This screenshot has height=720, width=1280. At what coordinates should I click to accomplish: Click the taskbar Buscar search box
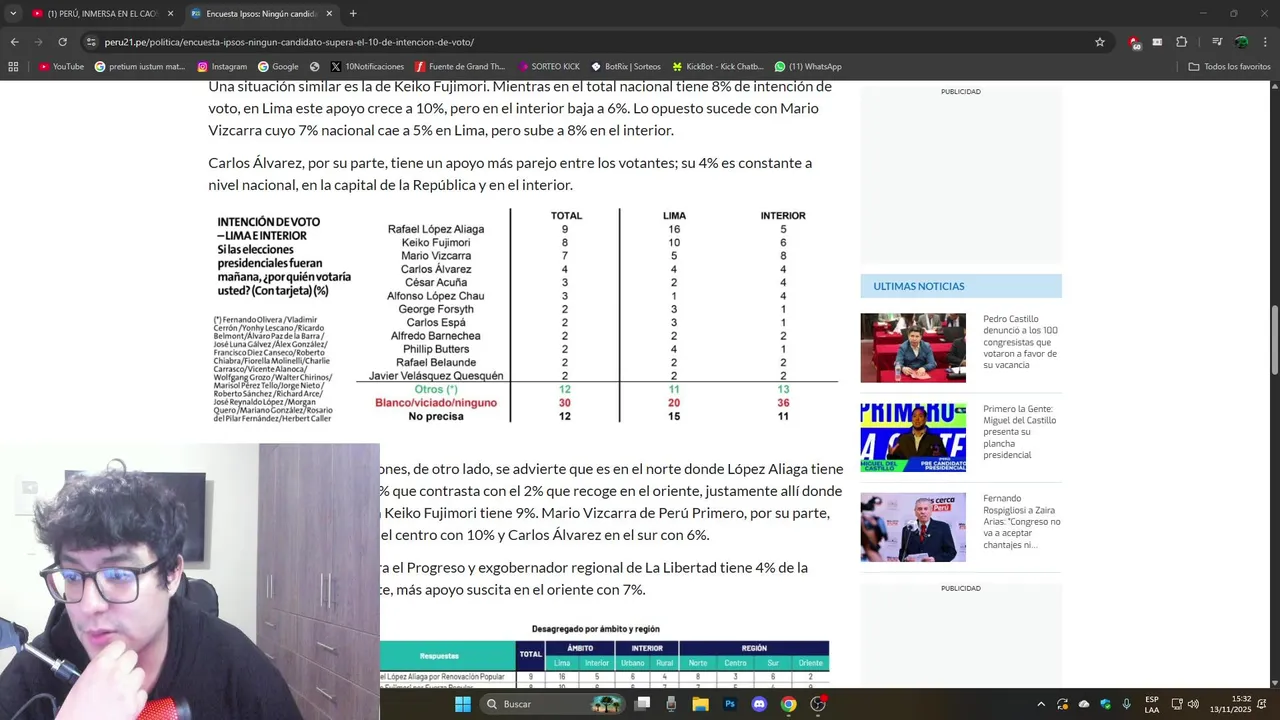(x=551, y=704)
